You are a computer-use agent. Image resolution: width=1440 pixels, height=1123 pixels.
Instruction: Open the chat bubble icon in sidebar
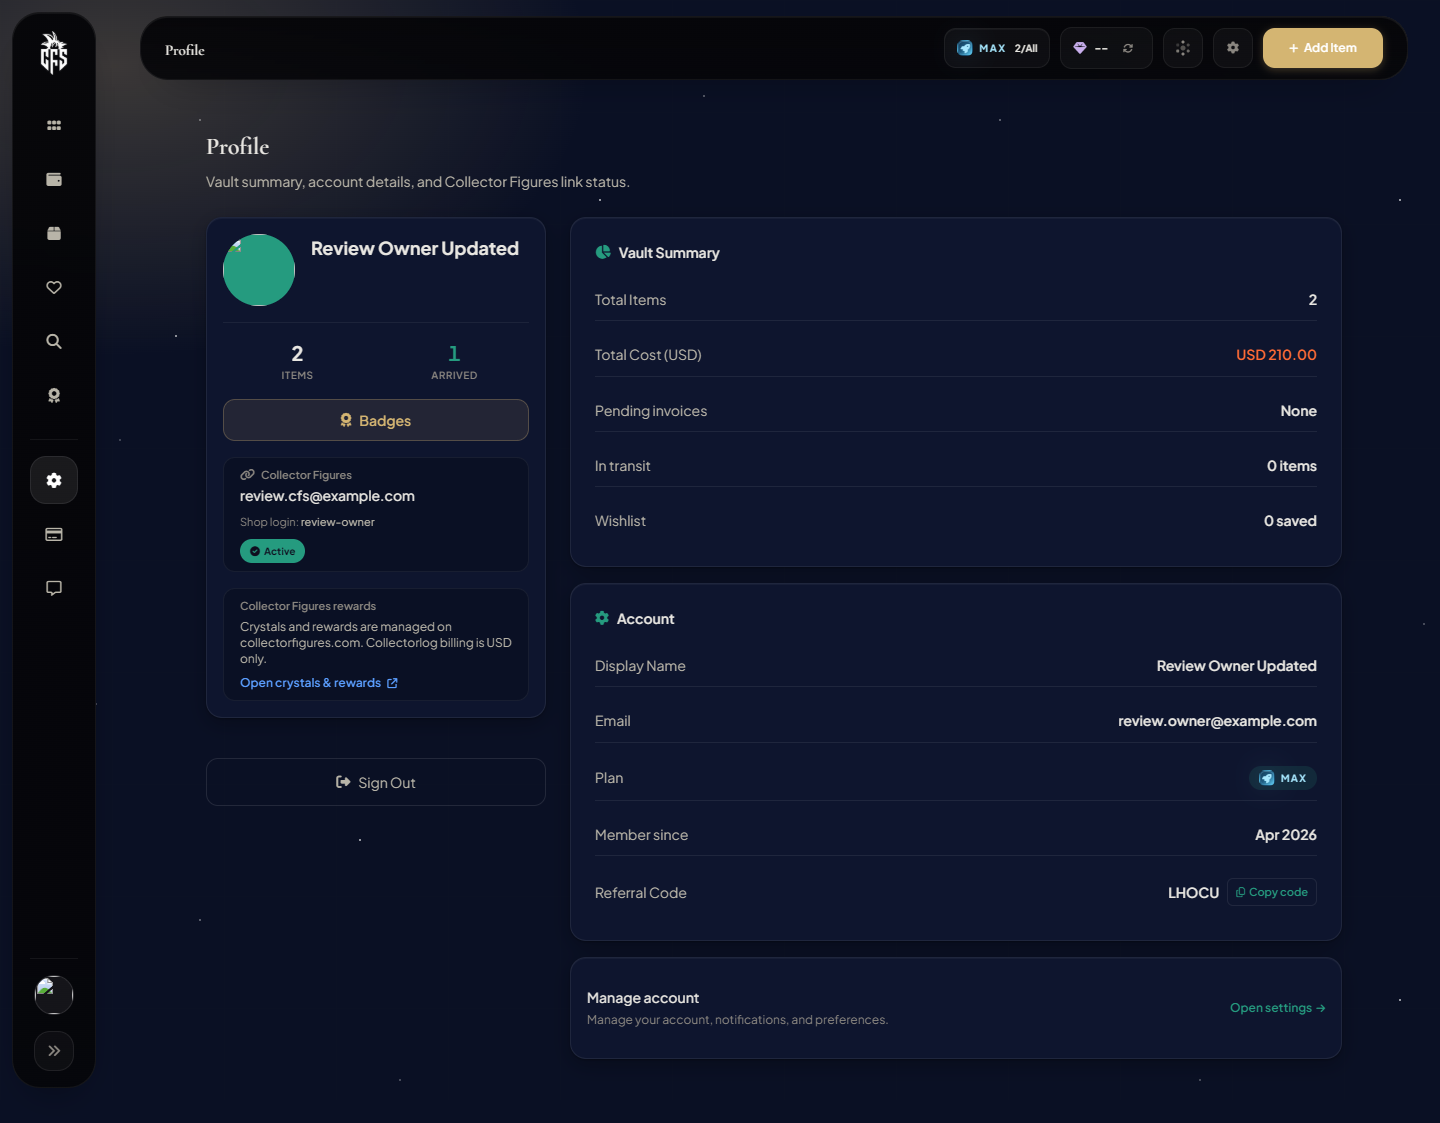point(54,588)
